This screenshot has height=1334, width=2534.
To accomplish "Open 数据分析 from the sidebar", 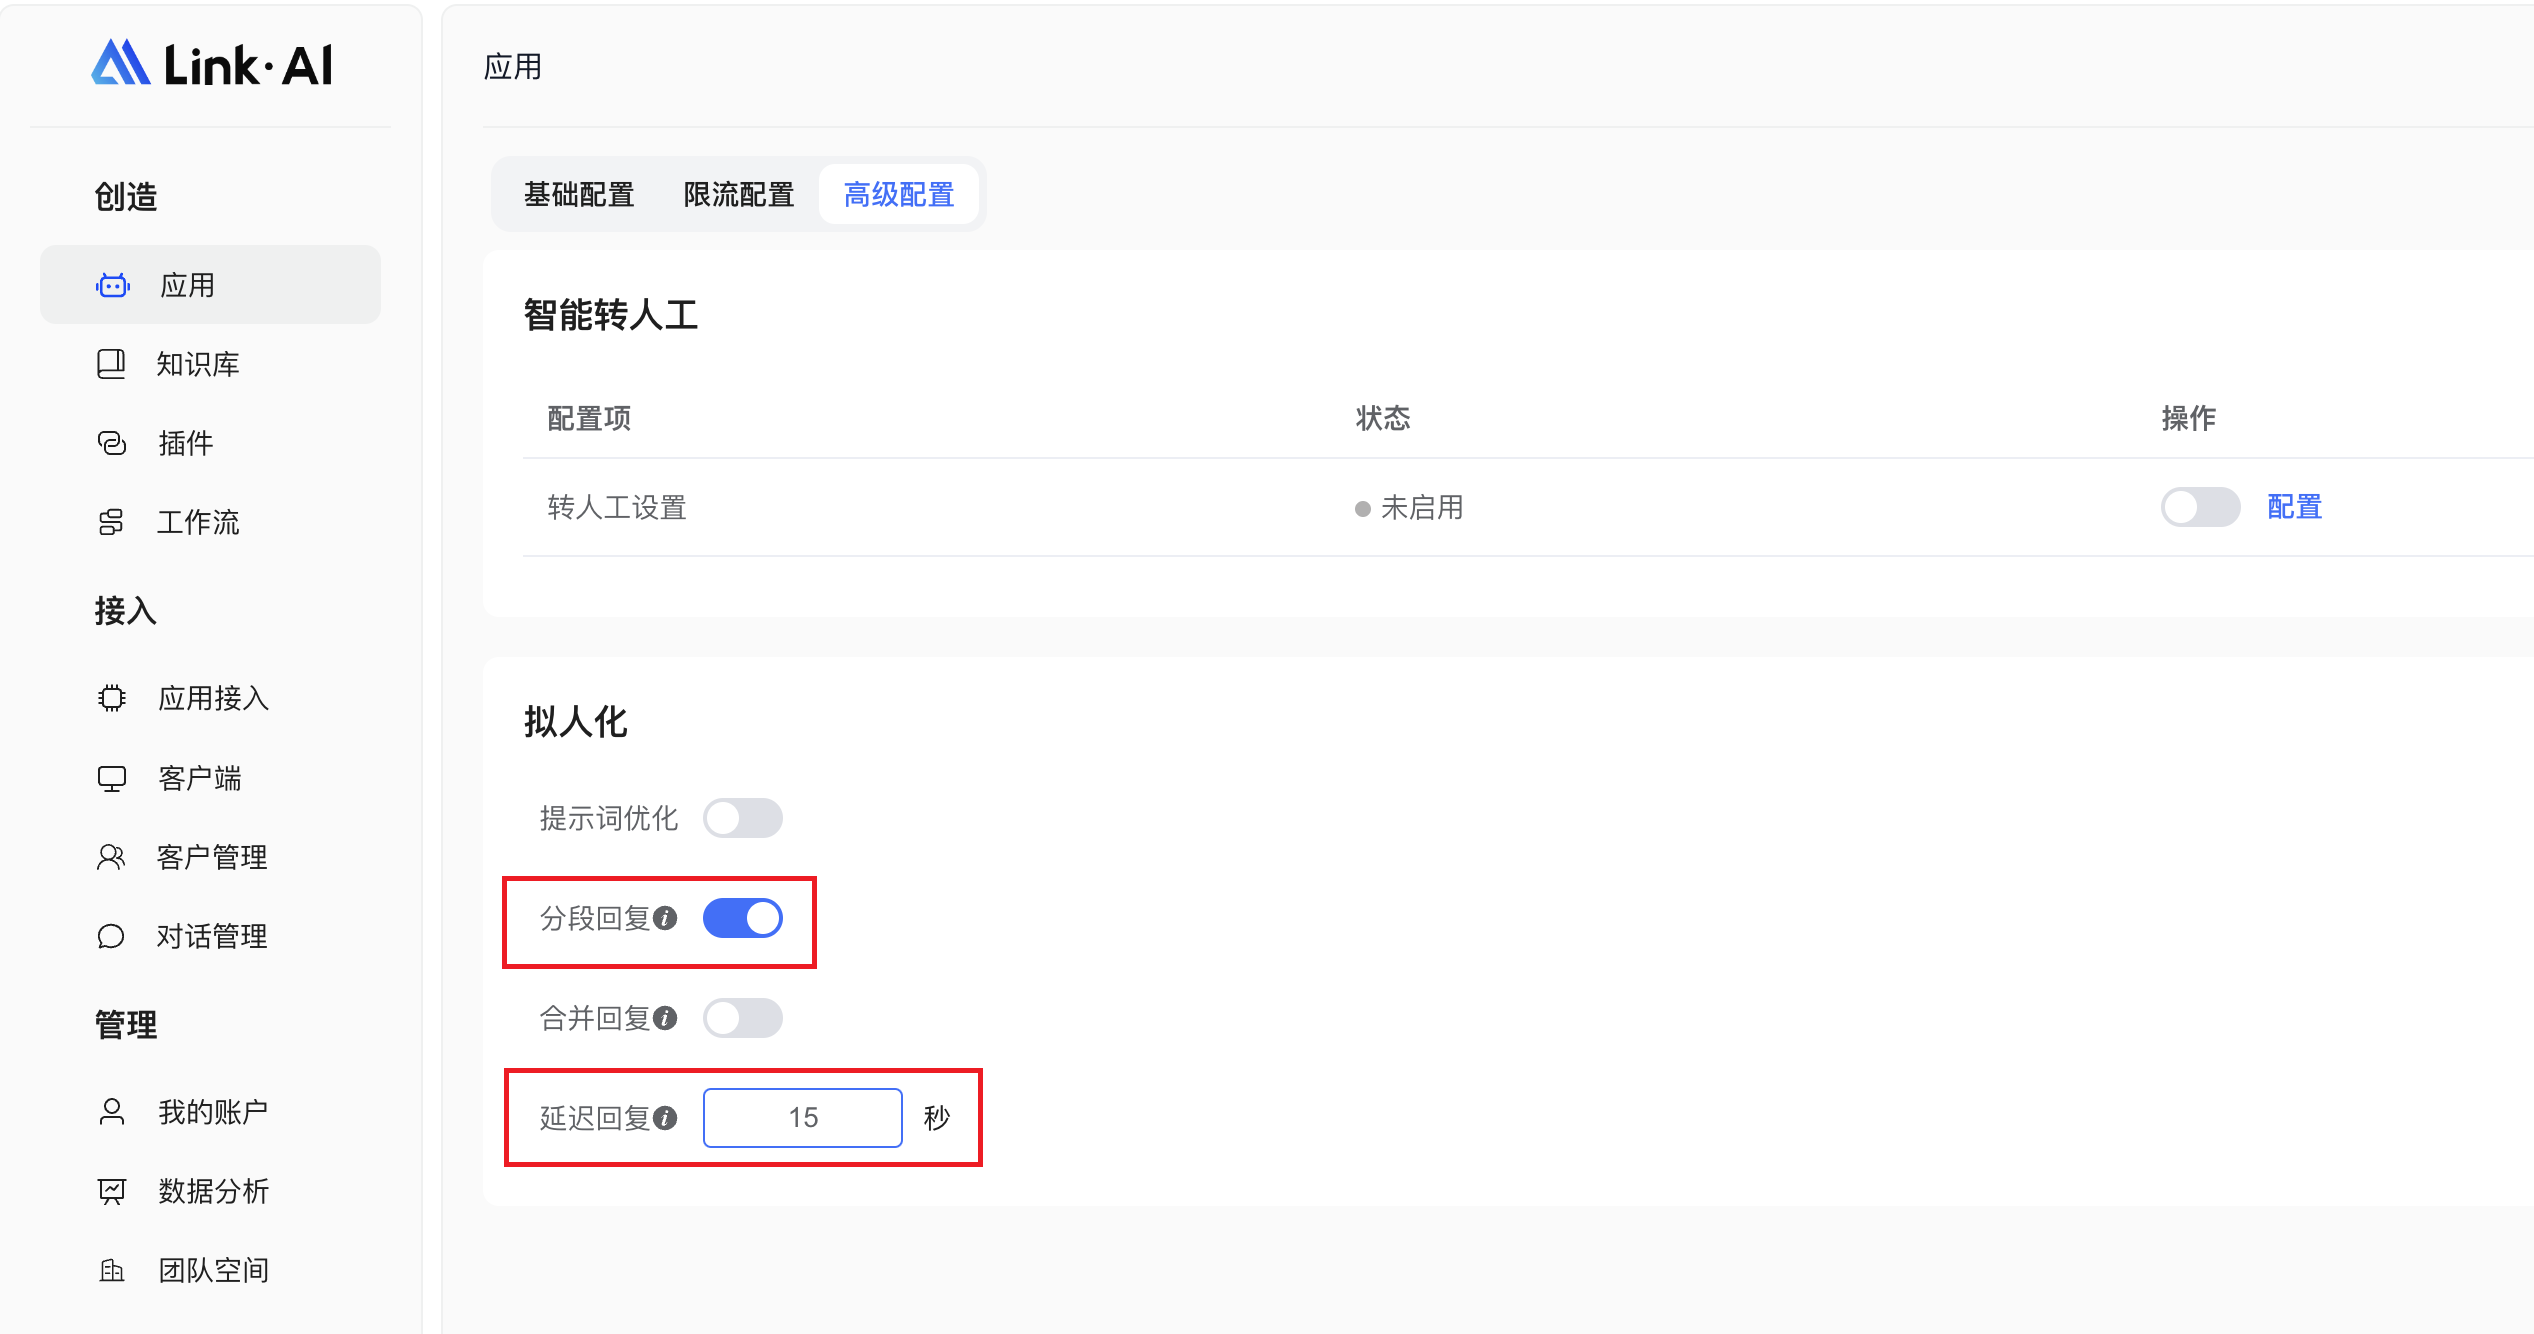I will 210,1191.
